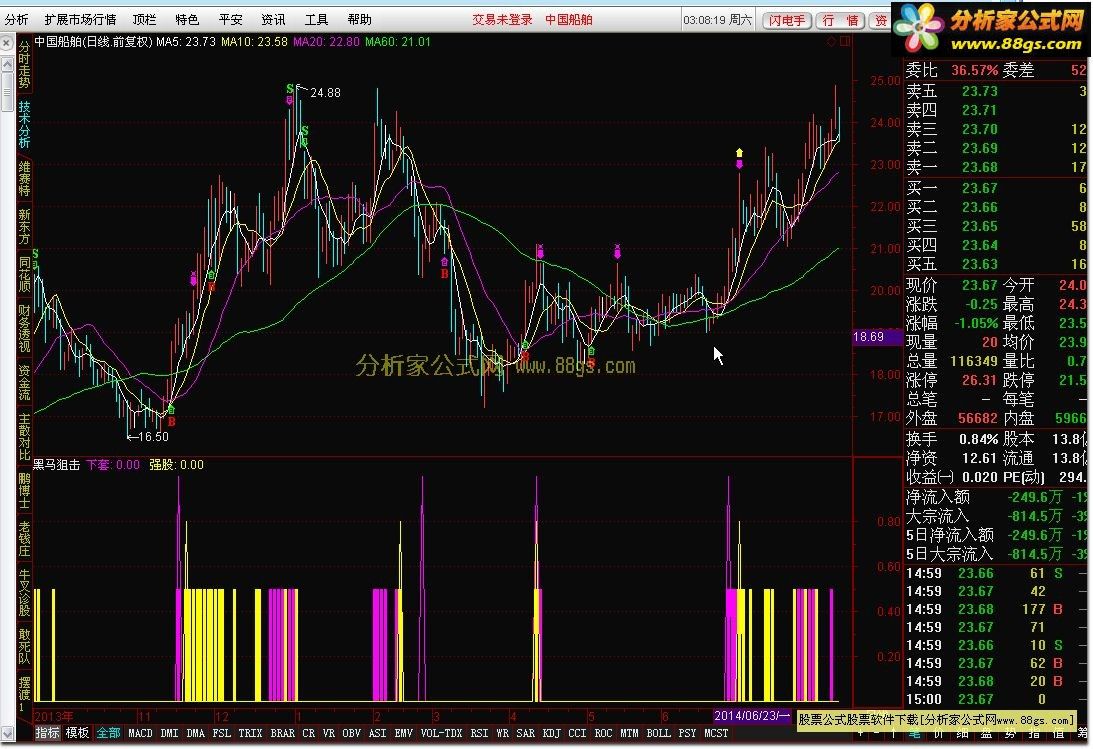Viewport: 1093px width, 749px height.
Task: Open the 特色 menu
Action: [187, 20]
